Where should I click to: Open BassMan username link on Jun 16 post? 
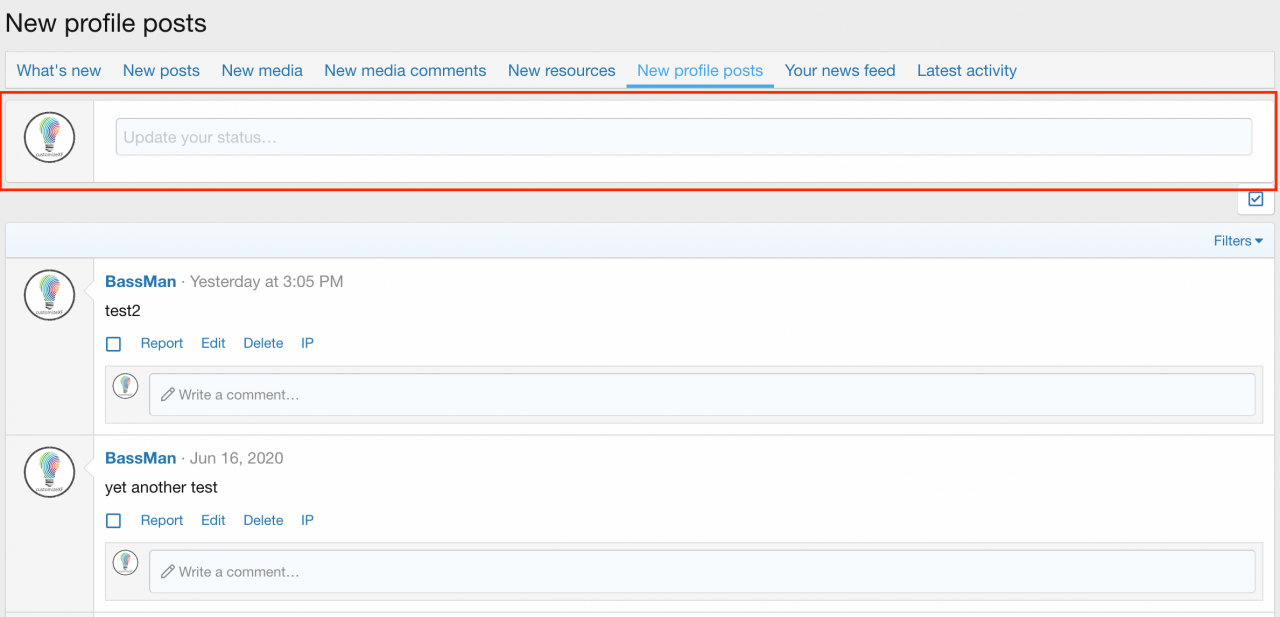coord(140,458)
